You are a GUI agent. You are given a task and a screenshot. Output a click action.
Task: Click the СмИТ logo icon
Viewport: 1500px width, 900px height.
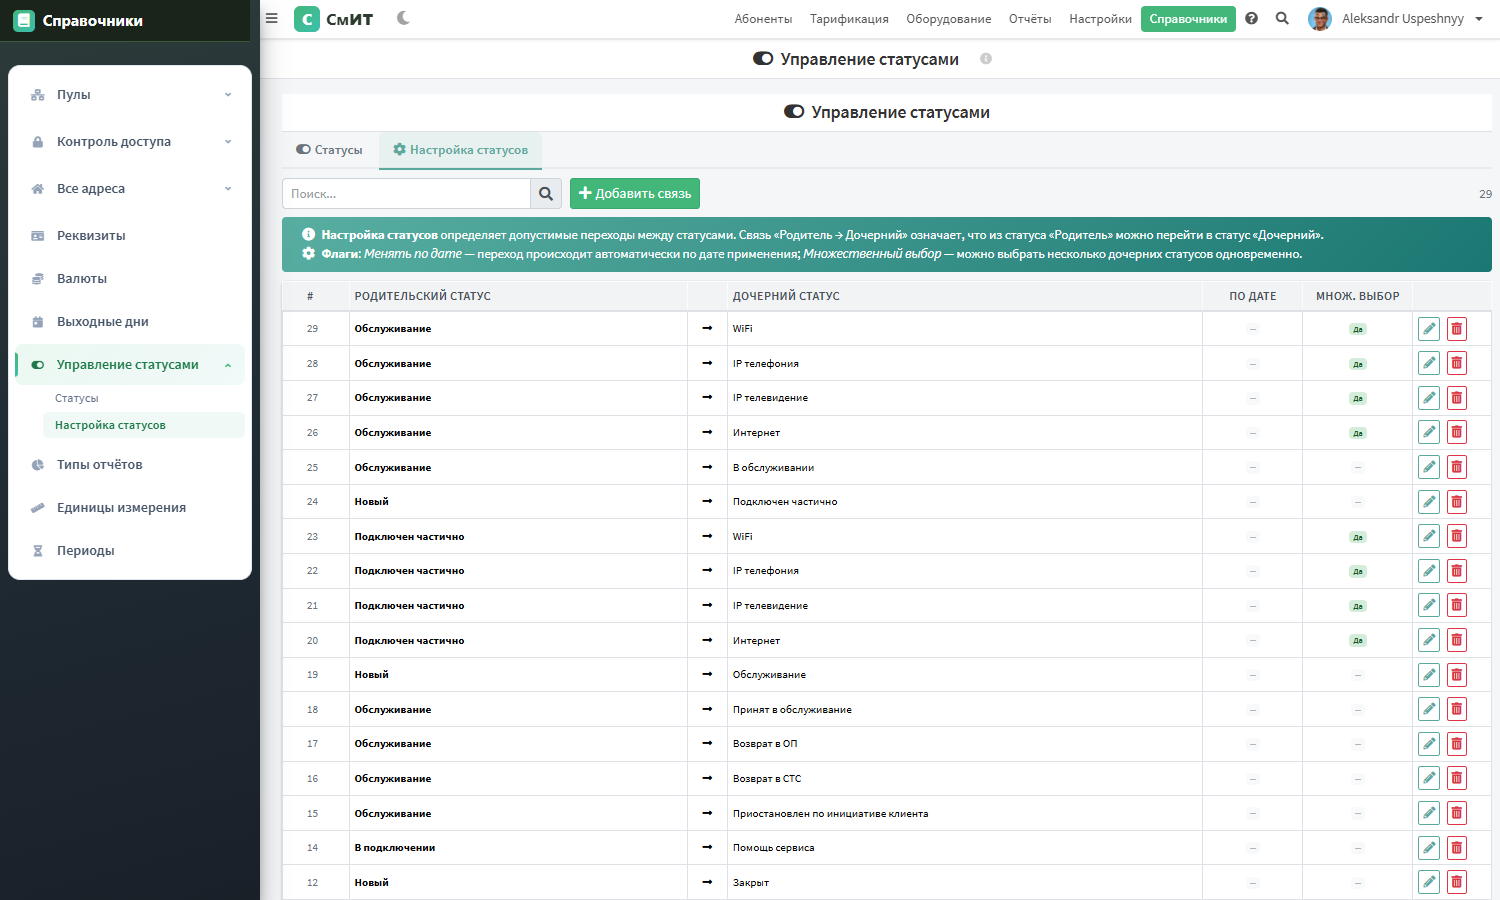(307, 19)
